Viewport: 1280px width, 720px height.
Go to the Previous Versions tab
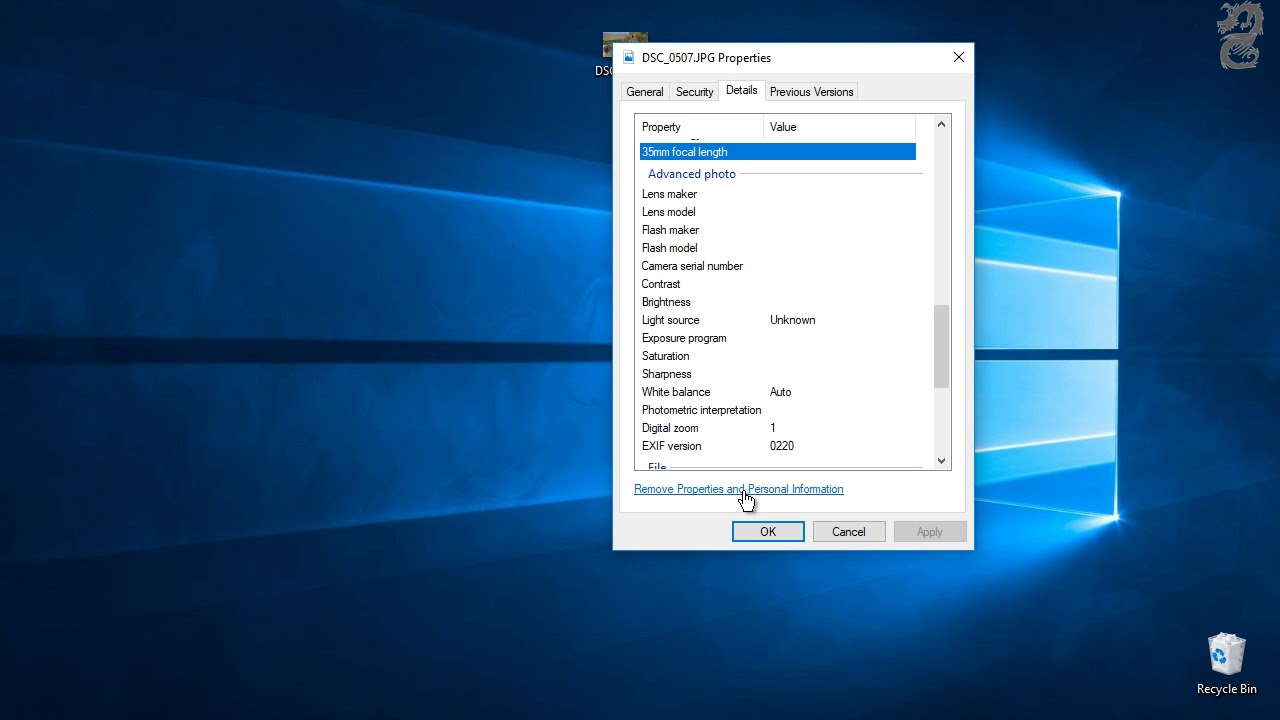click(811, 92)
